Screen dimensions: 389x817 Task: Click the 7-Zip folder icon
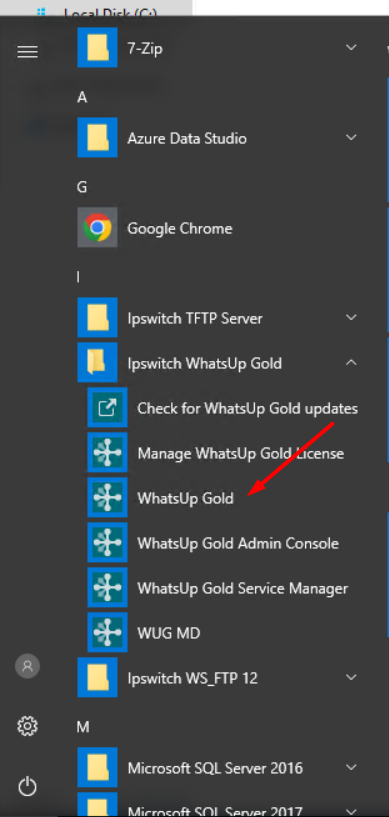point(97,48)
